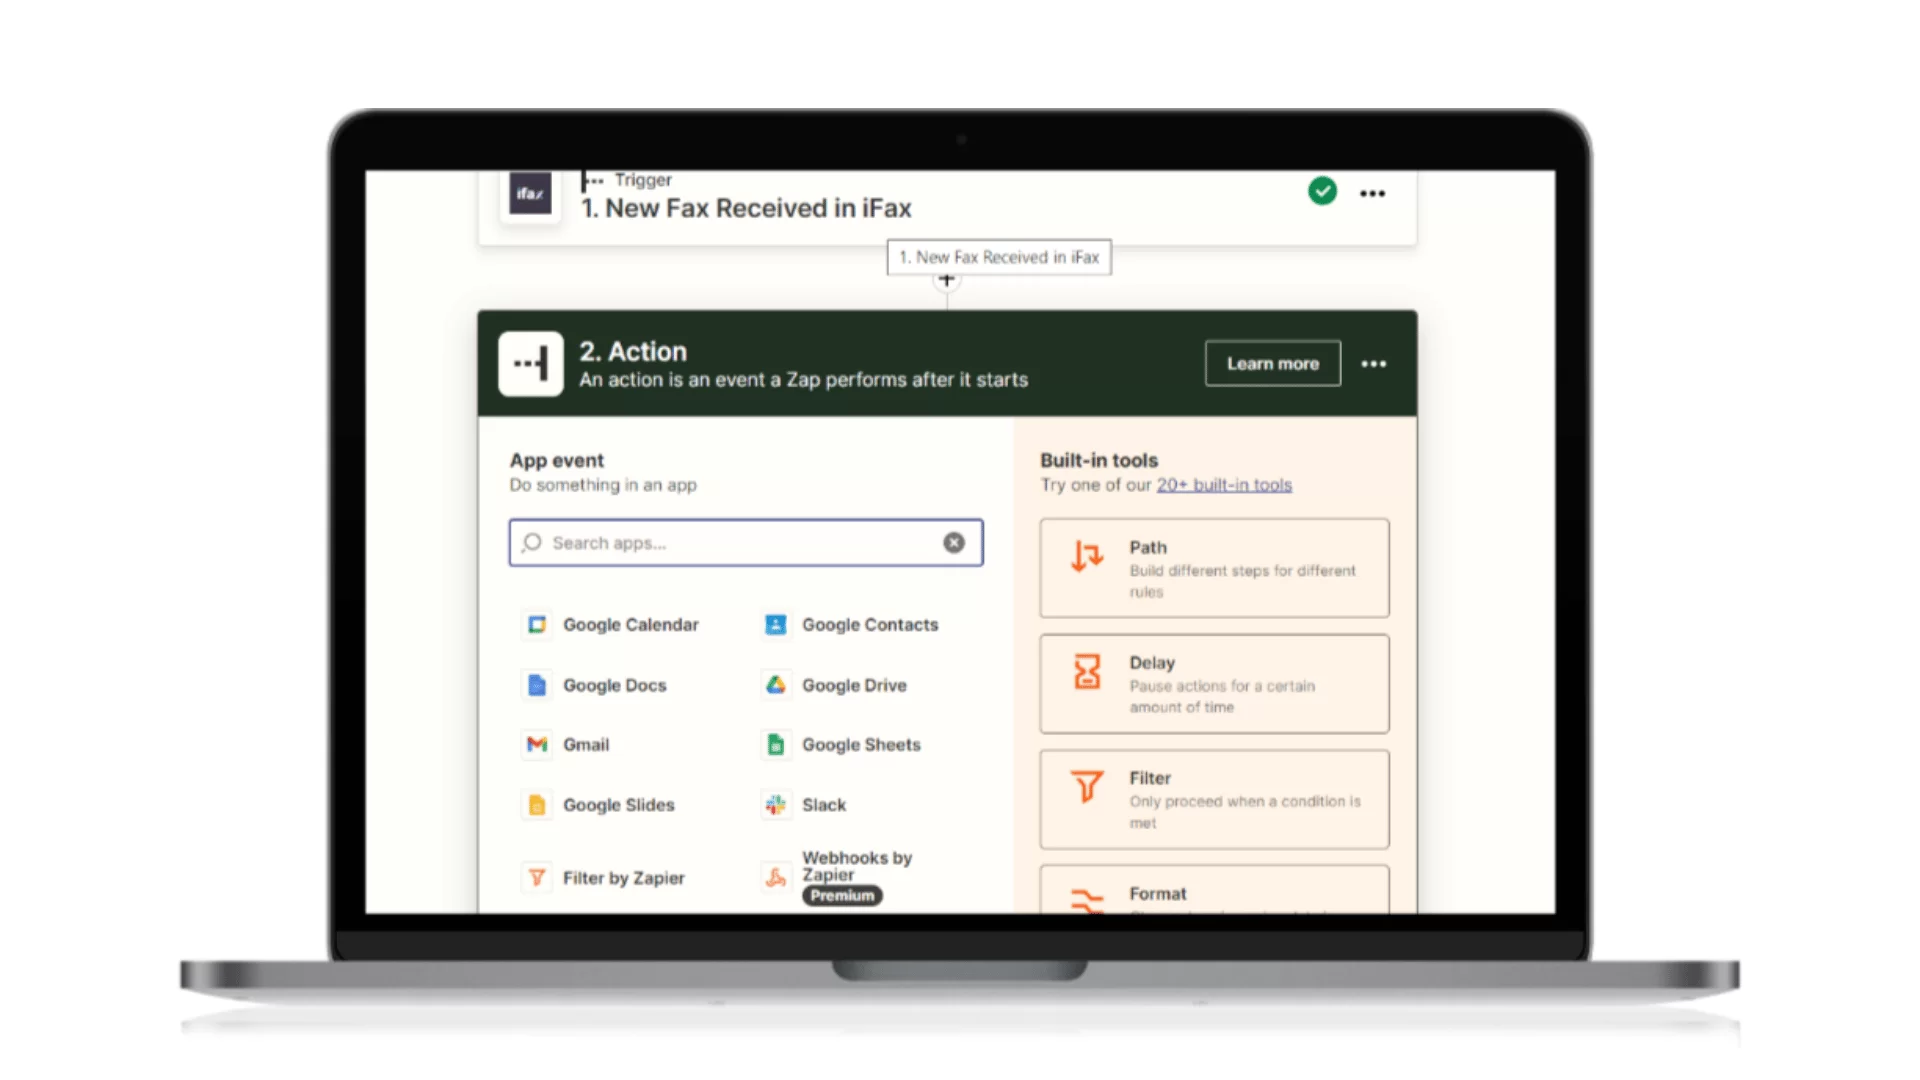
Task: Click the Filter by Zapier label
Action: click(x=624, y=878)
